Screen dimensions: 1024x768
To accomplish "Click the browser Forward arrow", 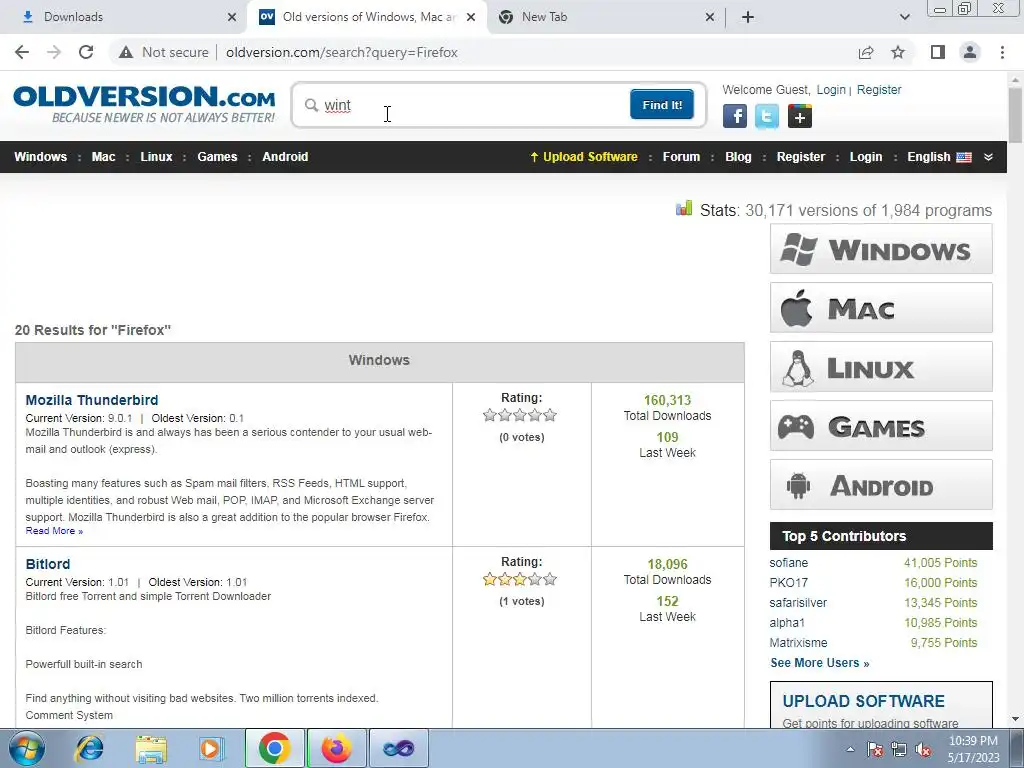I will tap(54, 52).
